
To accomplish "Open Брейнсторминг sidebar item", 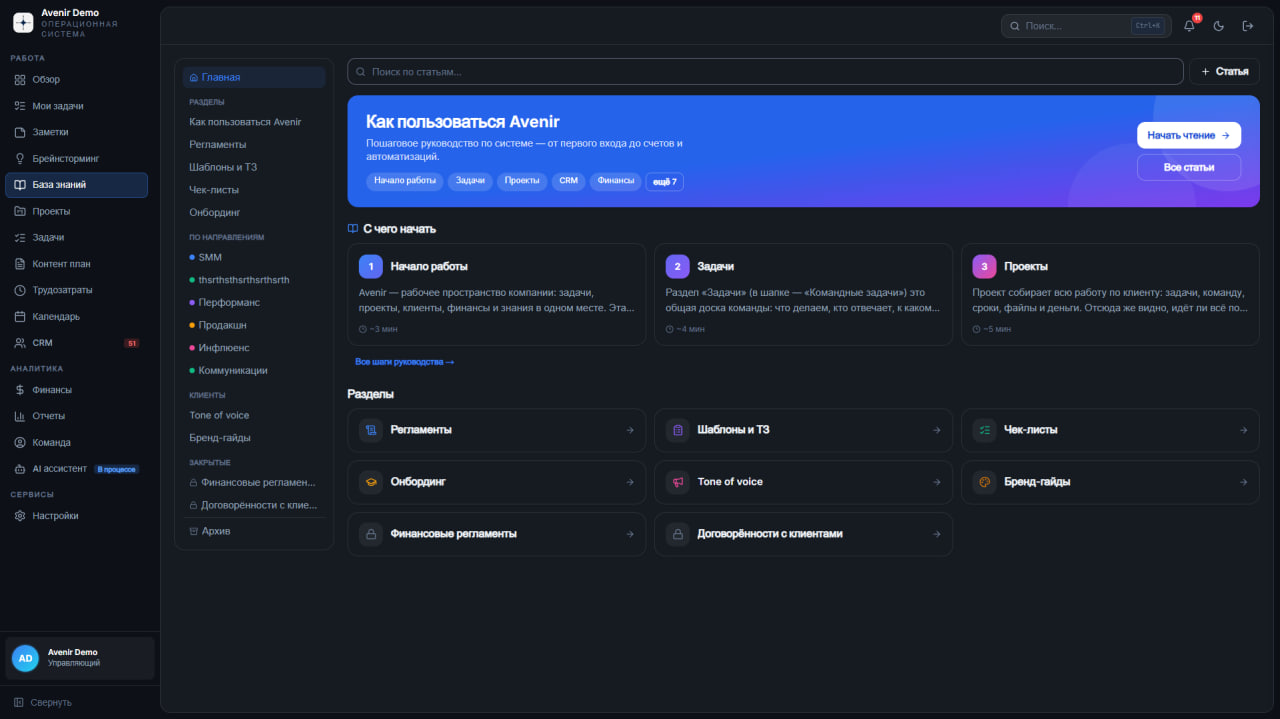I will pyautogui.click(x=76, y=159).
